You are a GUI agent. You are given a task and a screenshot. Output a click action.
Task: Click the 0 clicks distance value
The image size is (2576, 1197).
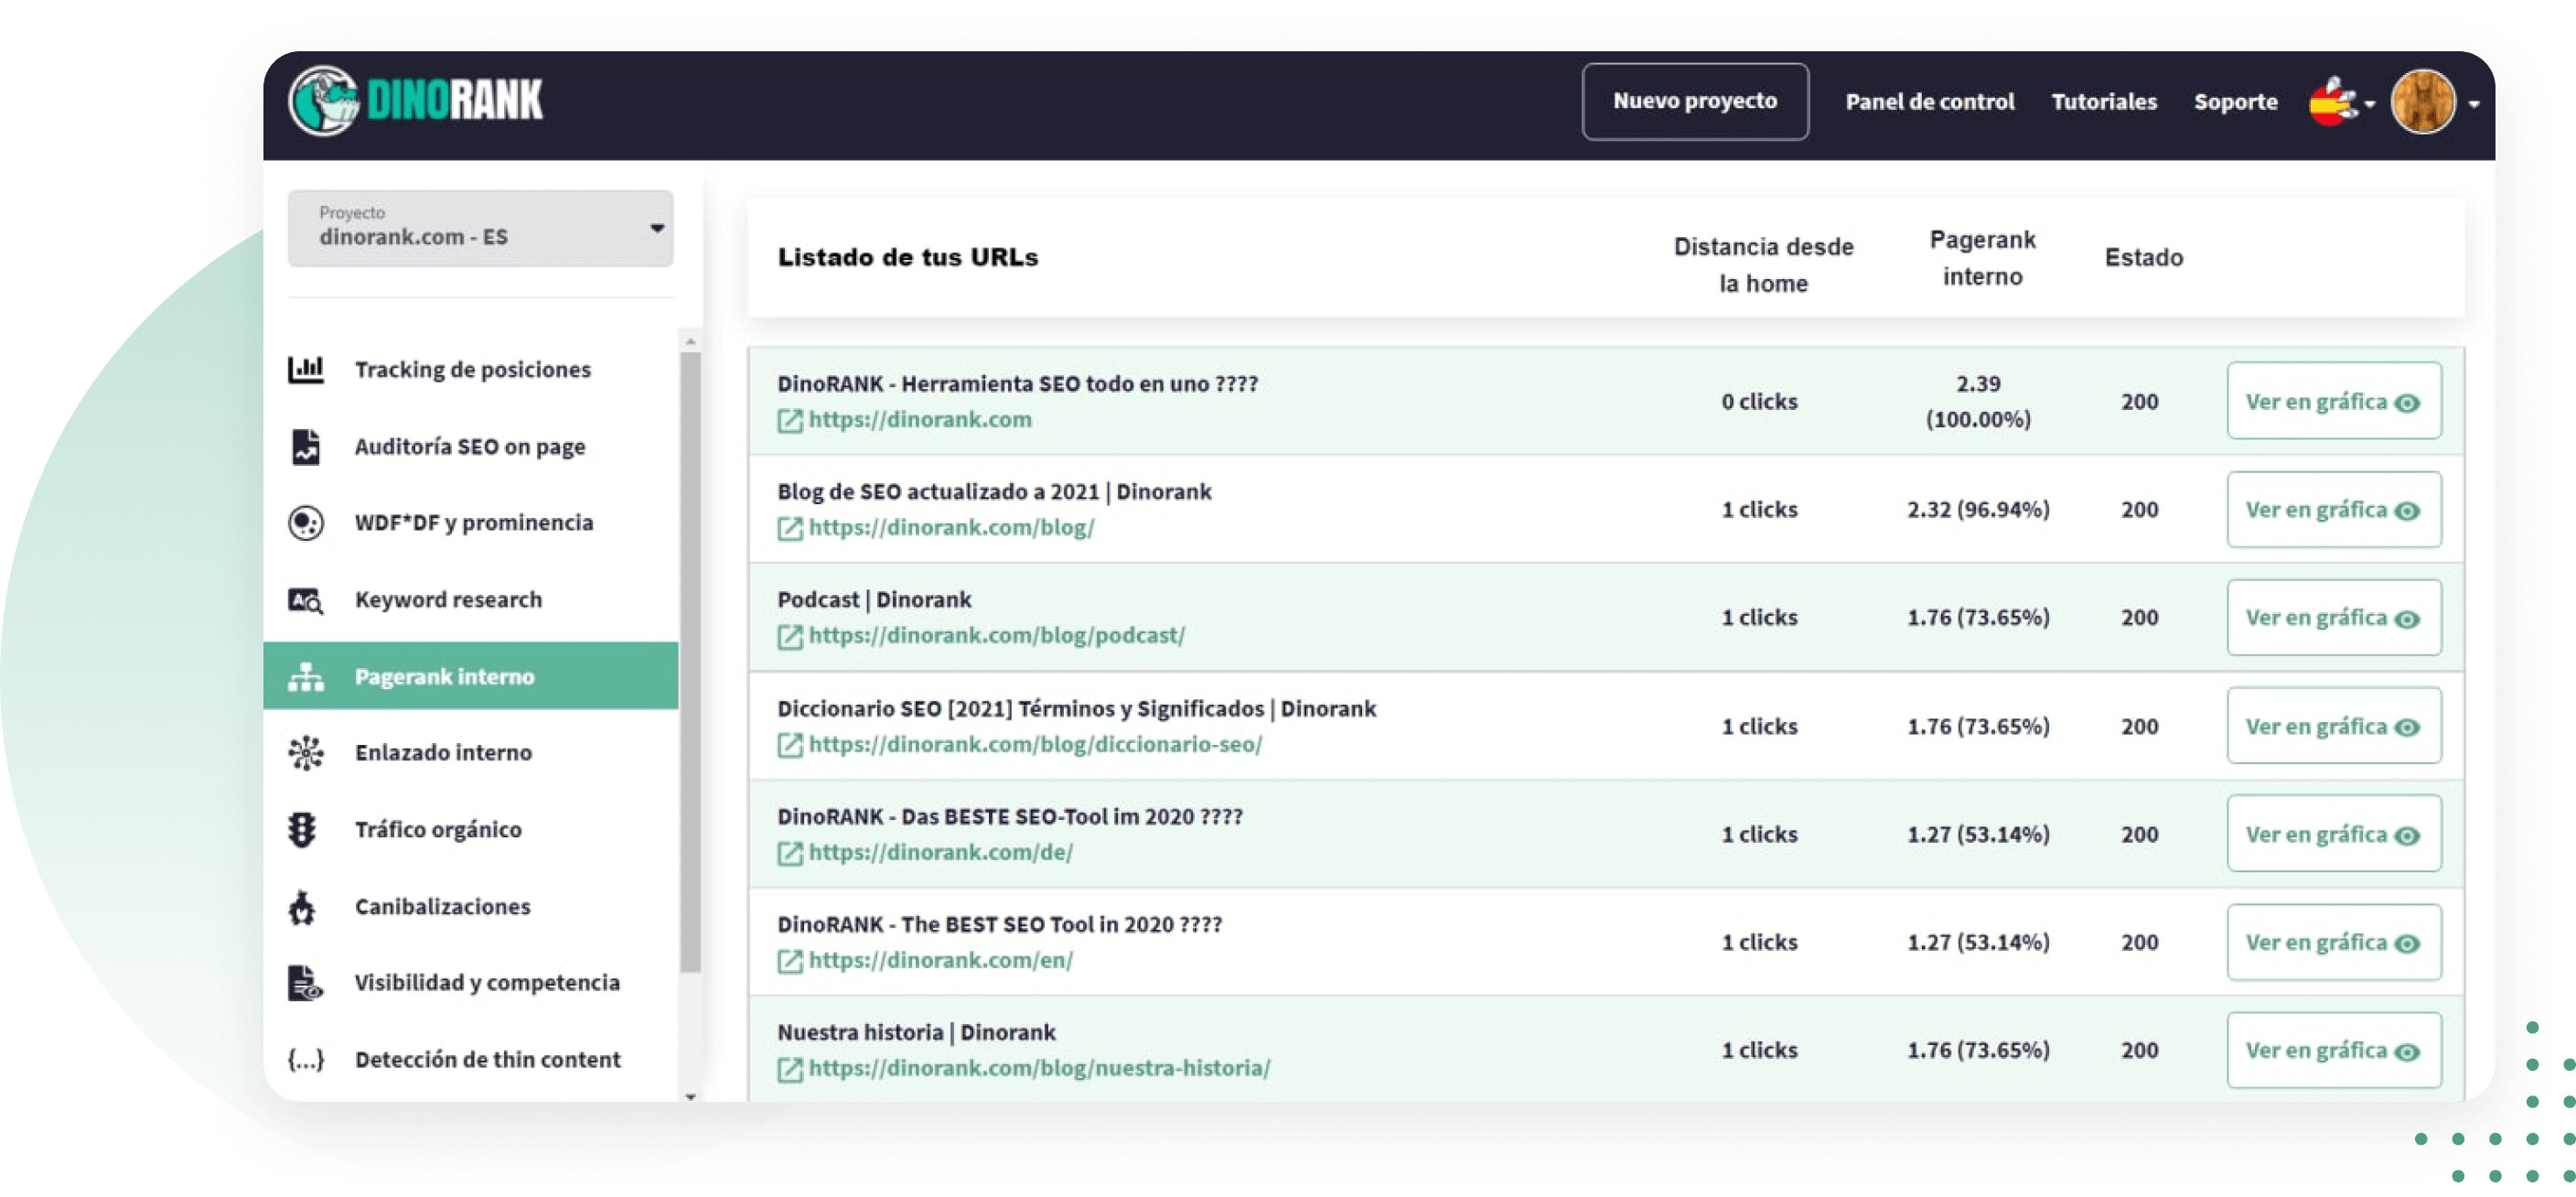tap(1759, 402)
